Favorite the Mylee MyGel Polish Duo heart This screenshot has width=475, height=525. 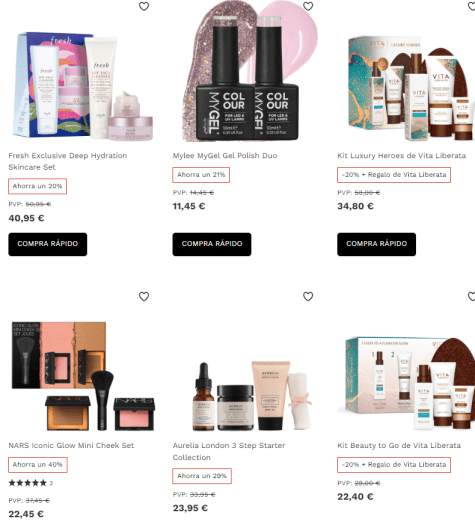(308, 6)
